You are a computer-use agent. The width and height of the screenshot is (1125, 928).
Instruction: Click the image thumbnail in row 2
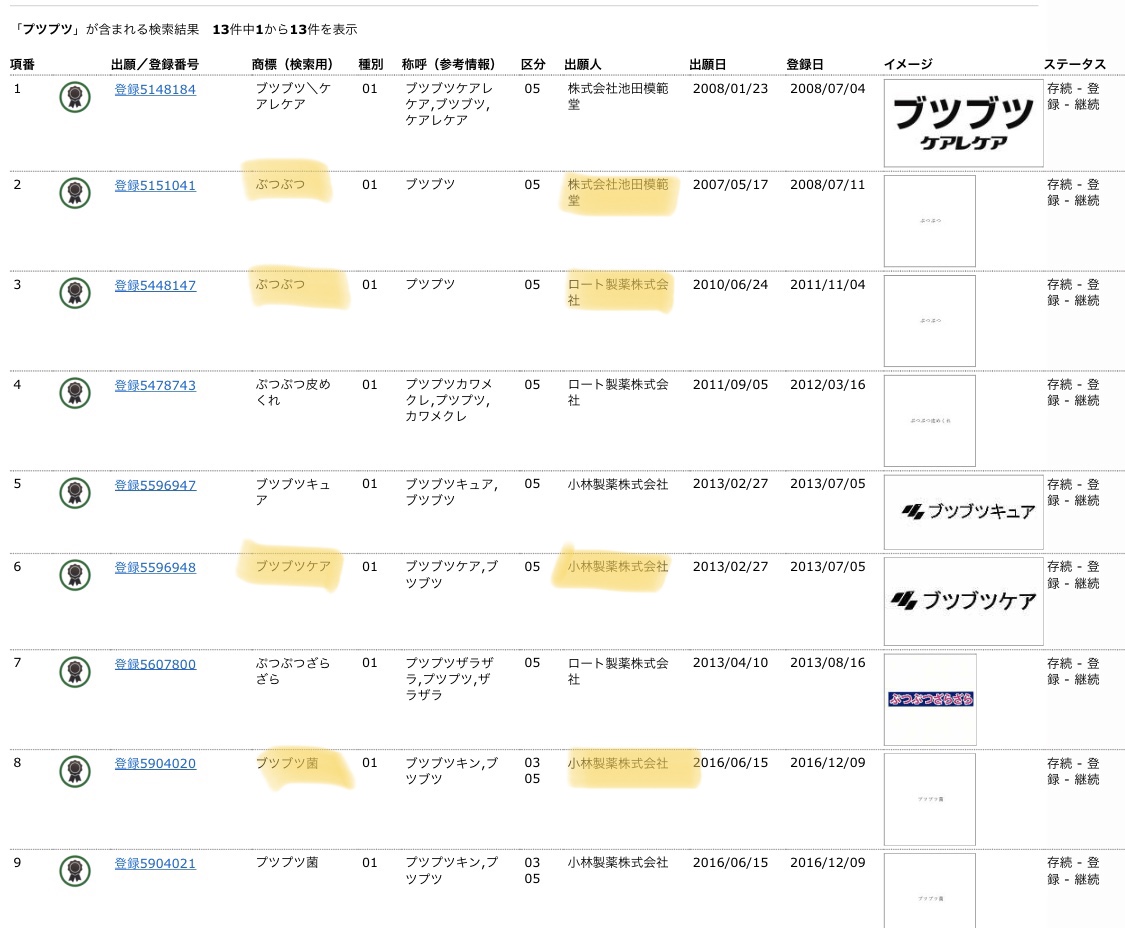click(930, 221)
